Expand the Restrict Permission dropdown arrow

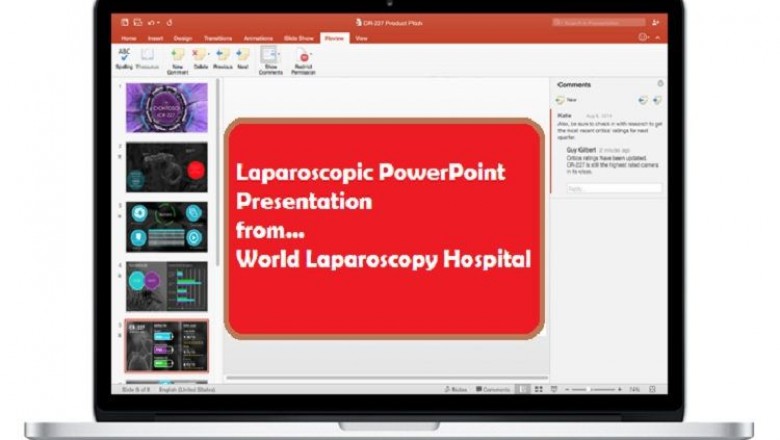click(311, 54)
